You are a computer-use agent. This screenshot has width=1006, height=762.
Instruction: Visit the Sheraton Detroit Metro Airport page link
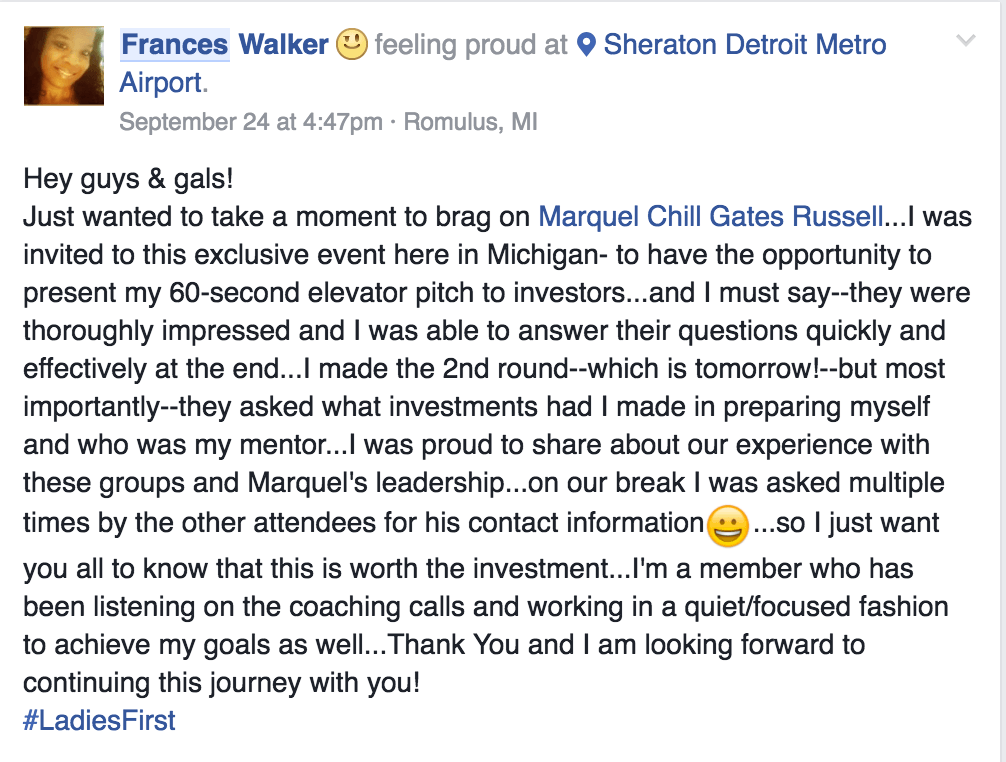745,45
